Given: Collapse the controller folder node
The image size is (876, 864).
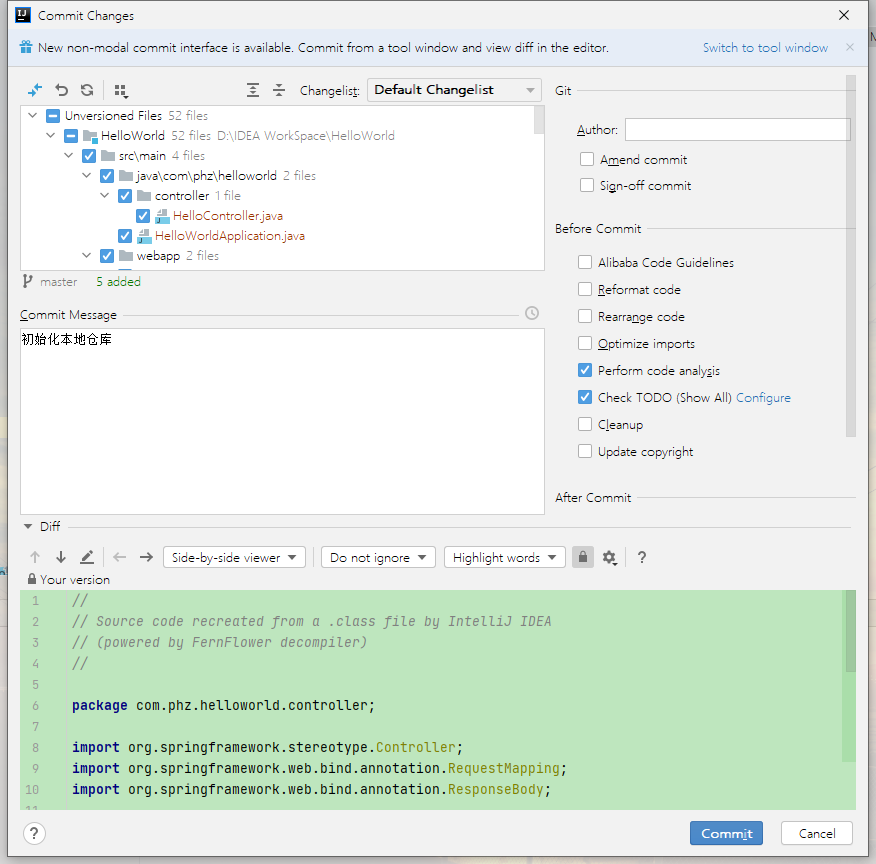Looking at the screenshot, I should point(104,195).
